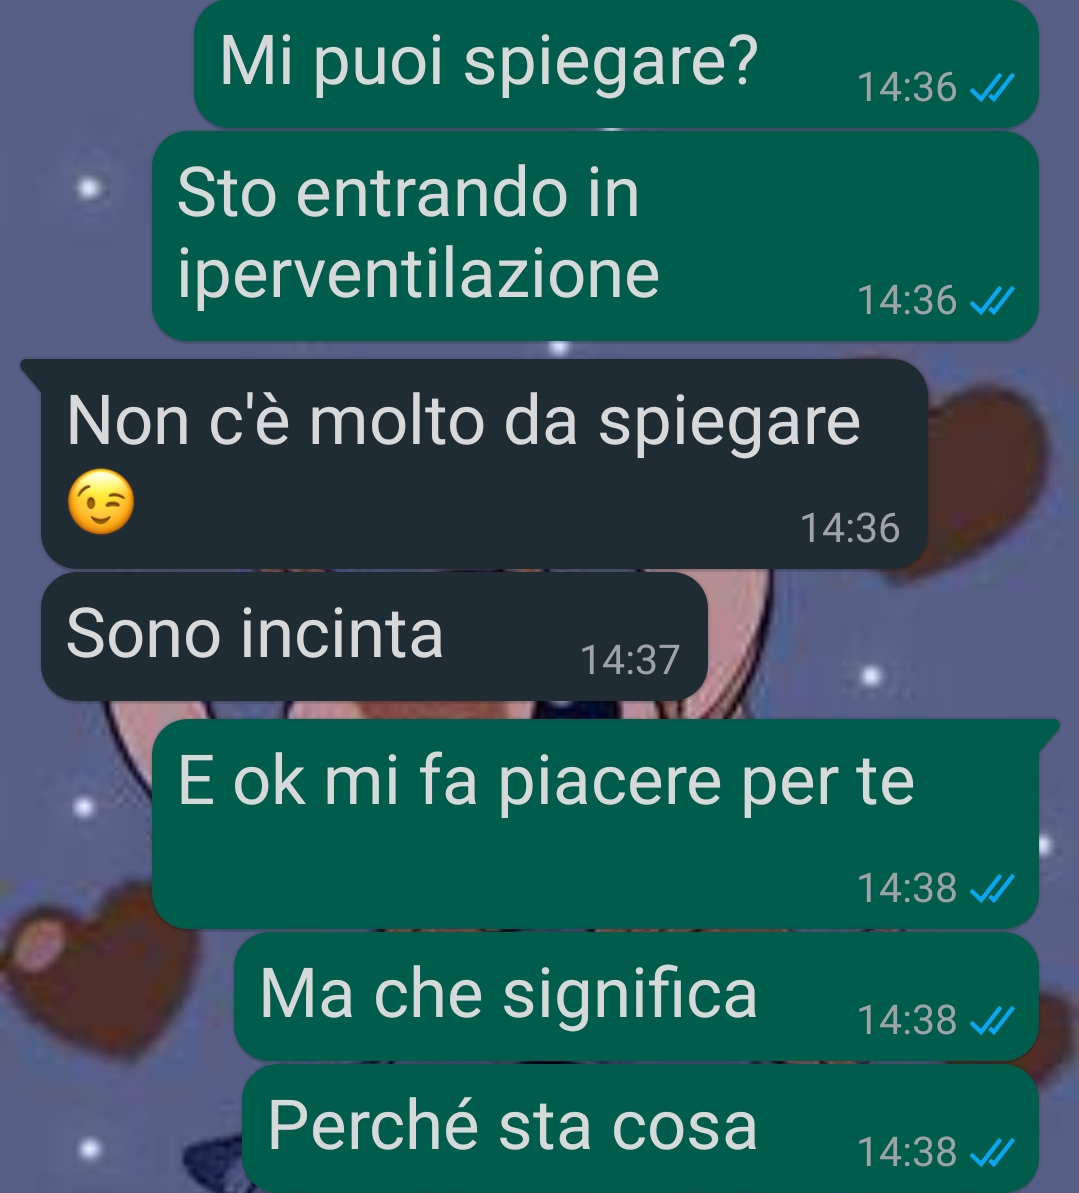The image size is (1079, 1193).
Task: Select "E ok mi fa piacere per te" bubble
Action: click(596, 824)
